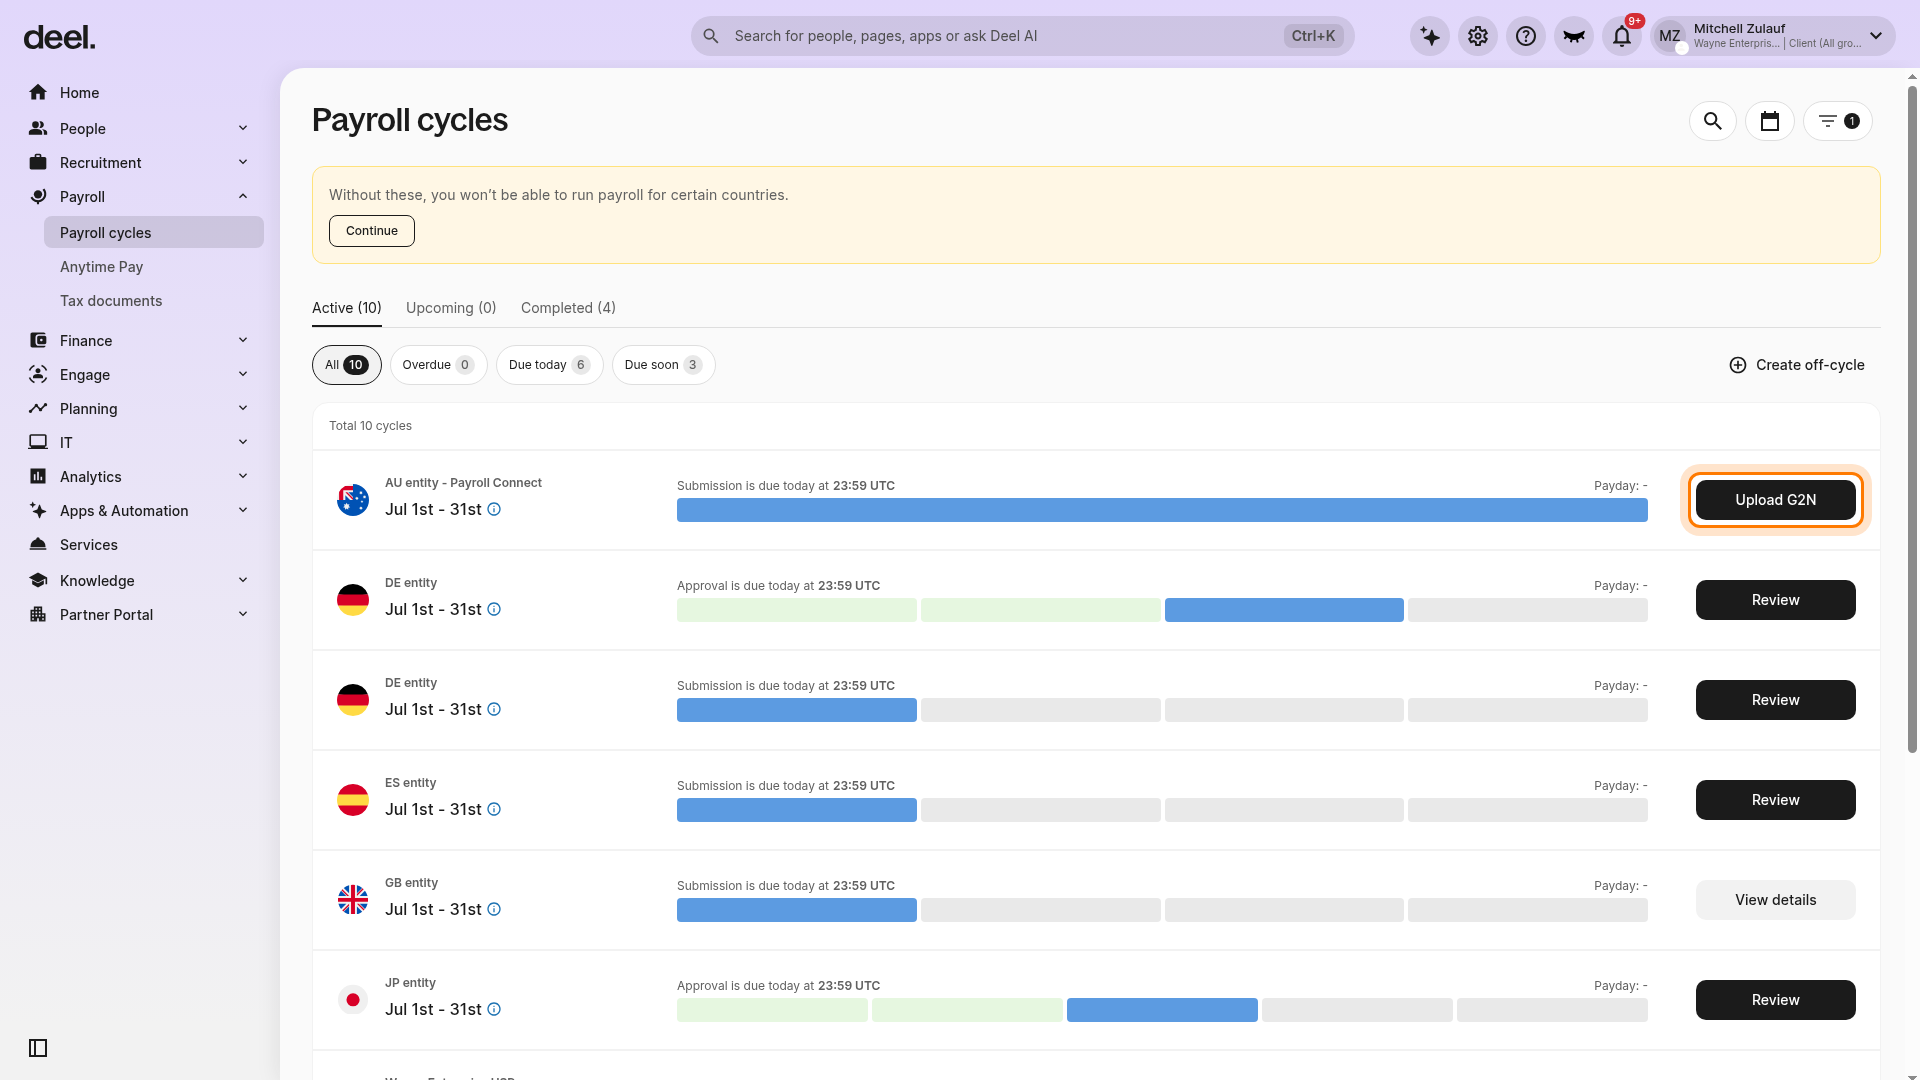Click the Services bell icon

[38, 545]
